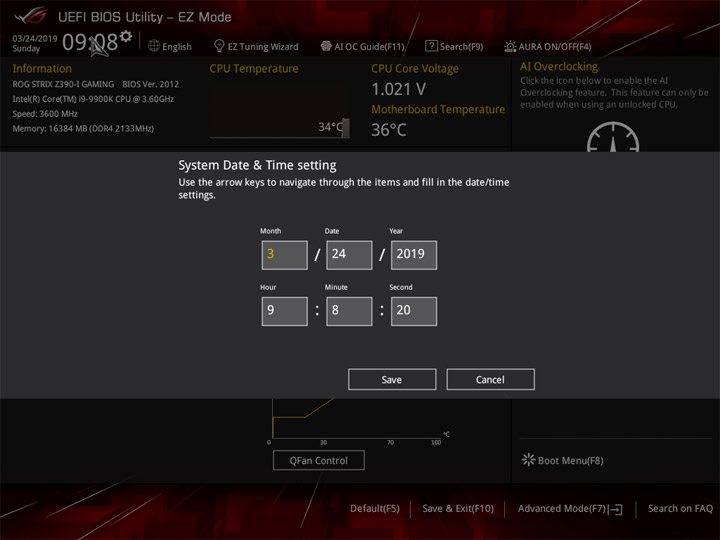Open Search on FAQ
Image resolution: width=720 pixels, height=540 pixels.
click(680, 509)
